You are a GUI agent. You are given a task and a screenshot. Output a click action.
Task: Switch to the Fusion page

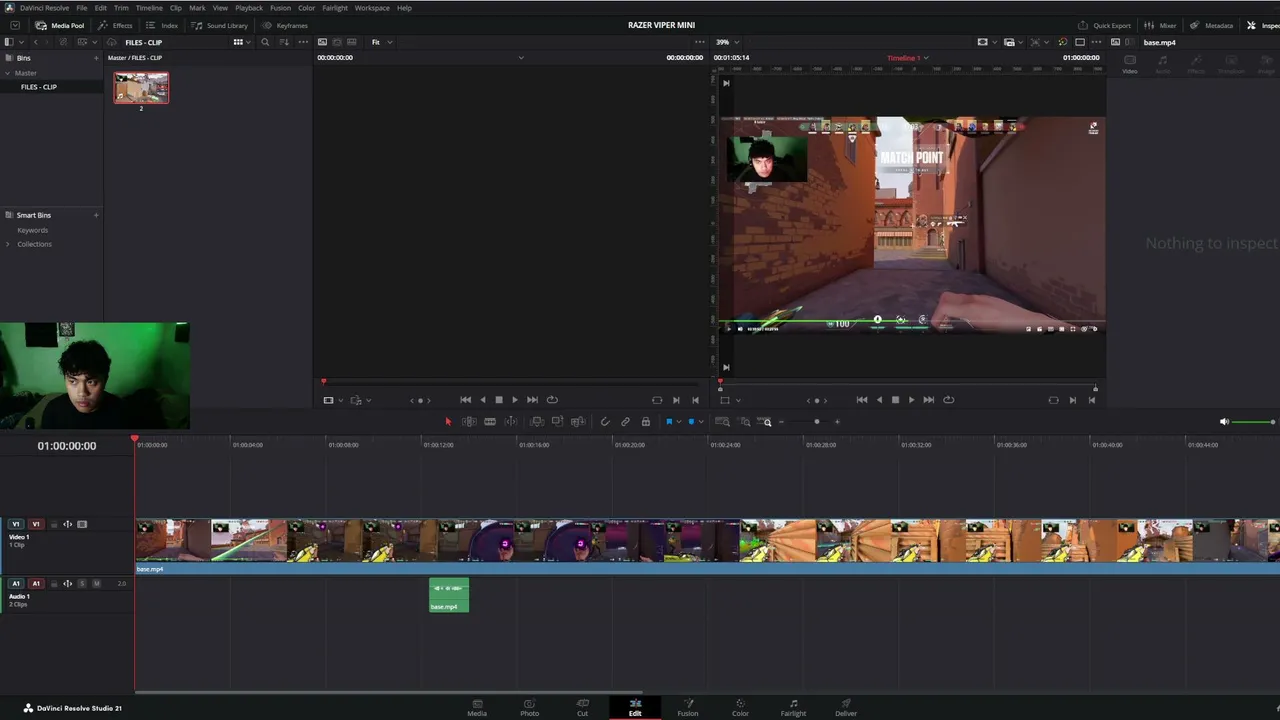click(x=688, y=707)
